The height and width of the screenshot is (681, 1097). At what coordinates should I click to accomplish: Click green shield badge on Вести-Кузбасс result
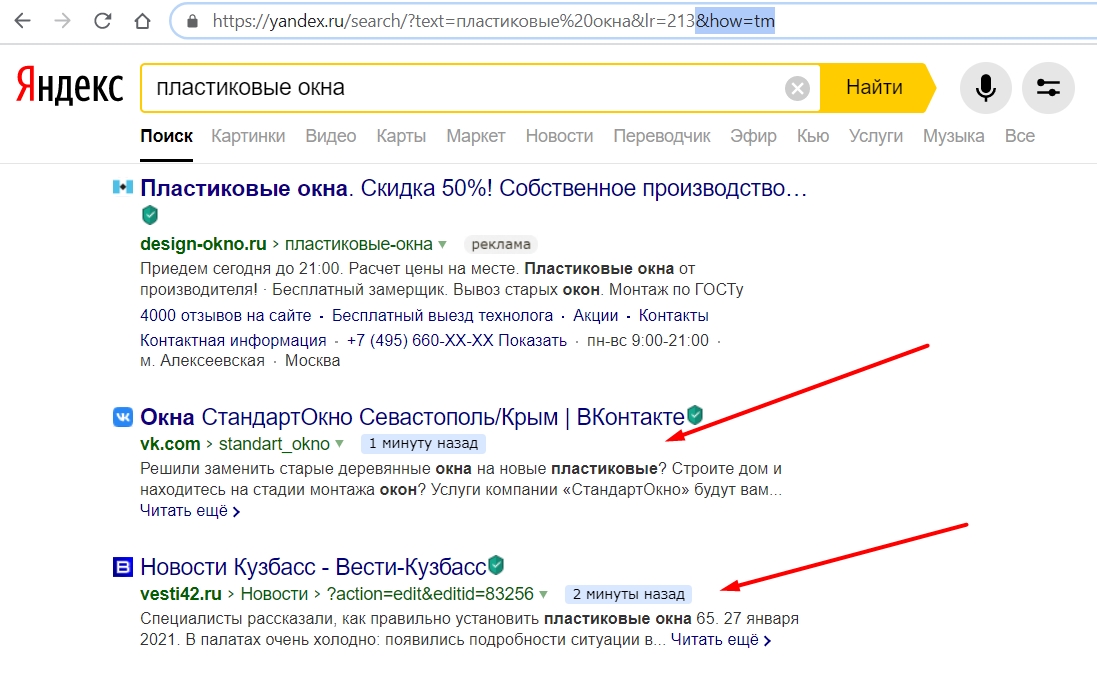tap(495, 566)
